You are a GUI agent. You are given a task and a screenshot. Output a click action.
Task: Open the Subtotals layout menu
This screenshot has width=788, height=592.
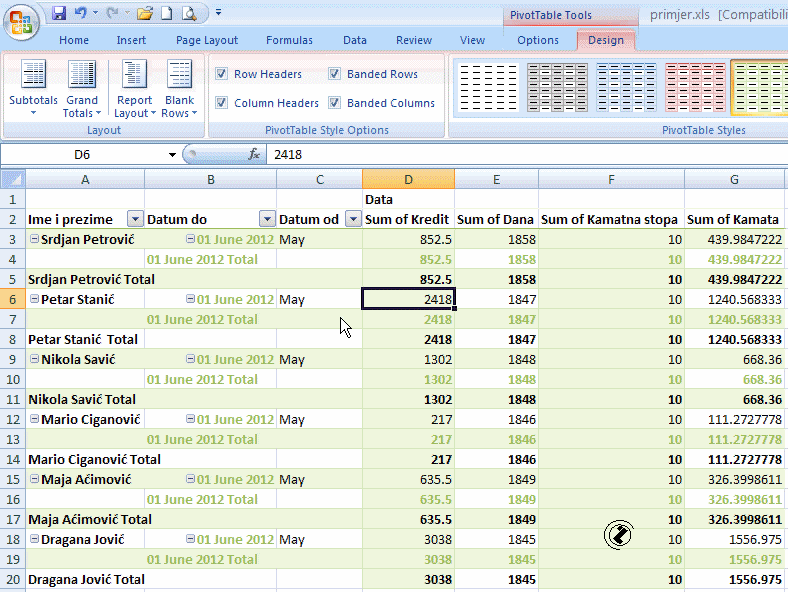(x=33, y=89)
